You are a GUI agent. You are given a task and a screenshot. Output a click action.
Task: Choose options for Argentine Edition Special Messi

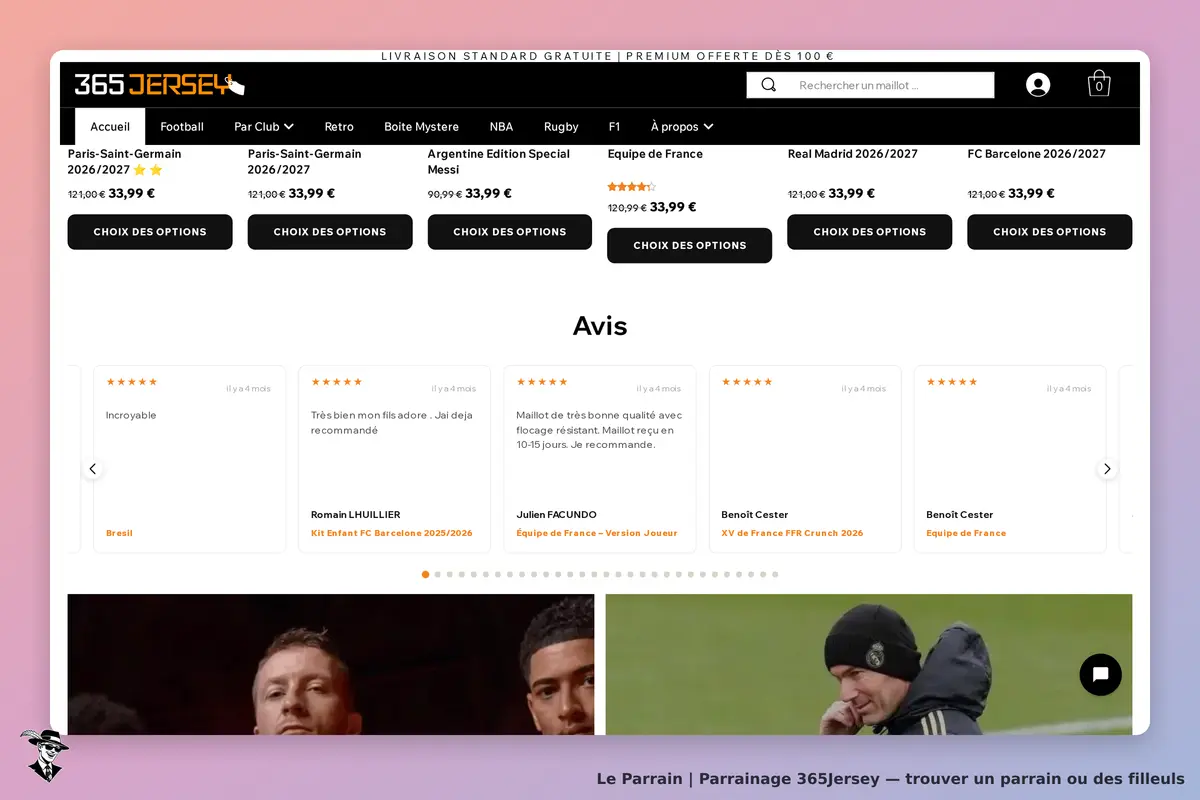pyautogui.click(x=510, y=232)
